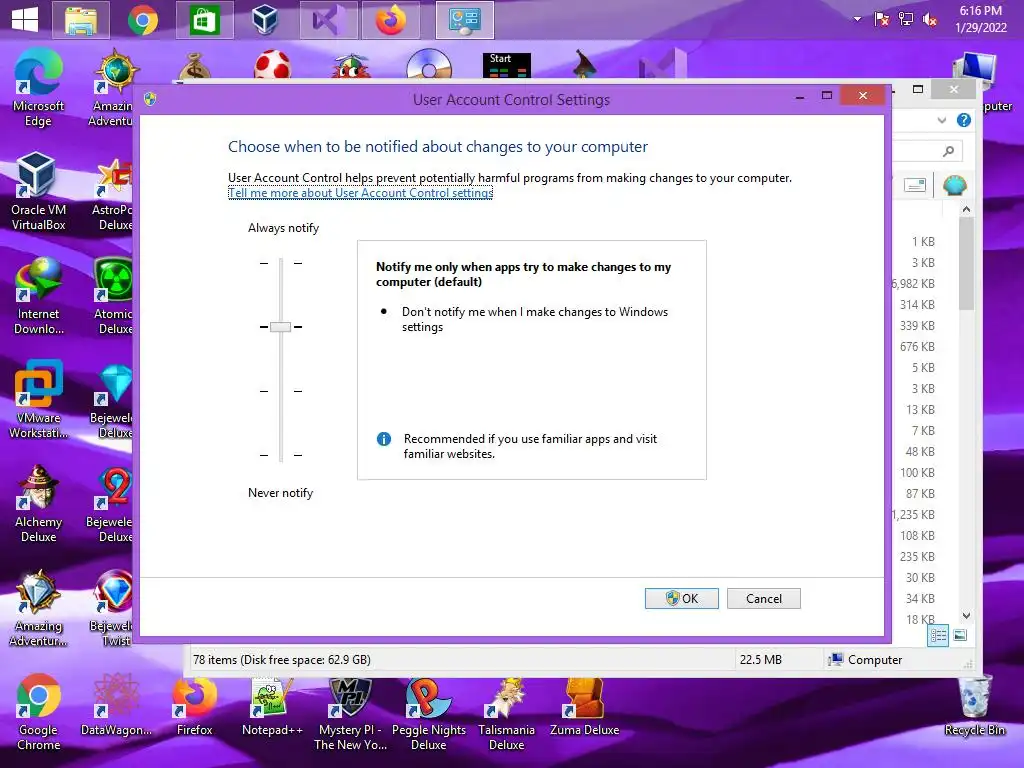Click the preview pane icon in Explorer toolbar
The image size is (1024, 768).
(915, 185)
